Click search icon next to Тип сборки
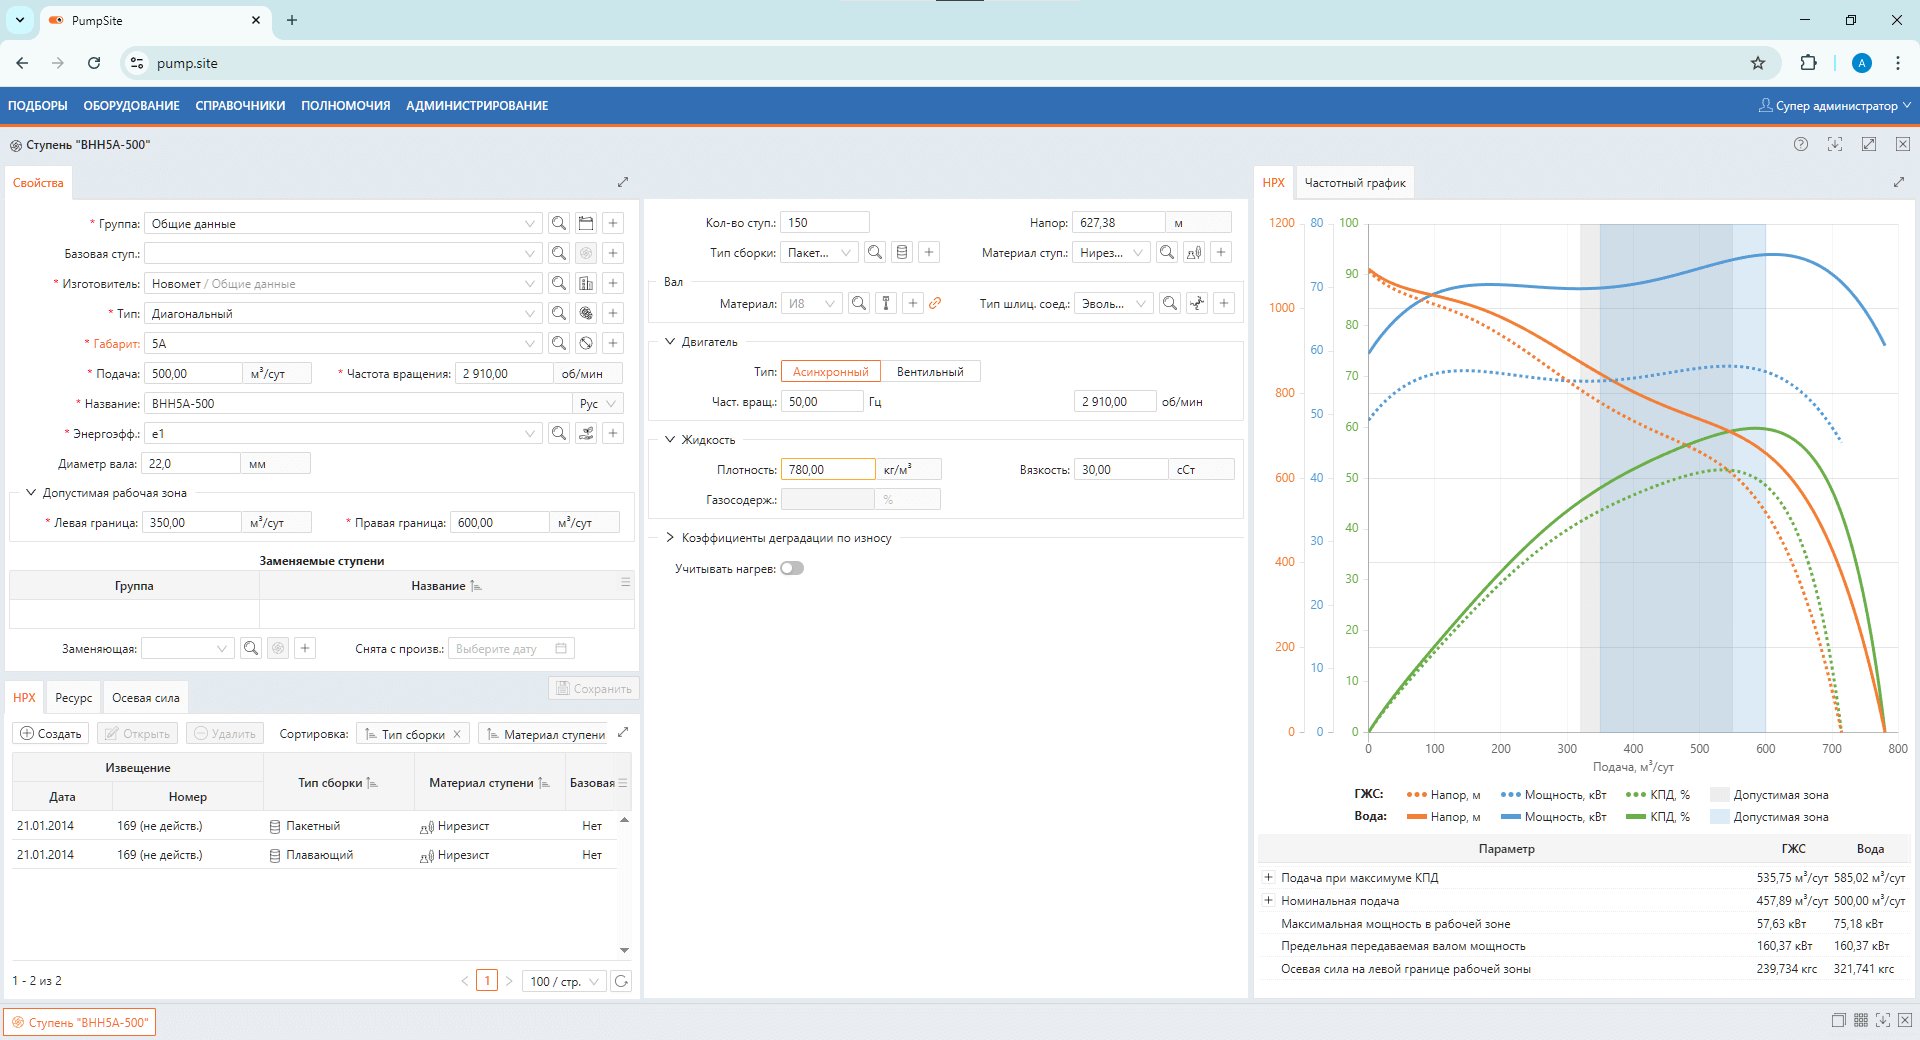The height and width of the screenshot is (1040, 1920). (x=875, y=253)
